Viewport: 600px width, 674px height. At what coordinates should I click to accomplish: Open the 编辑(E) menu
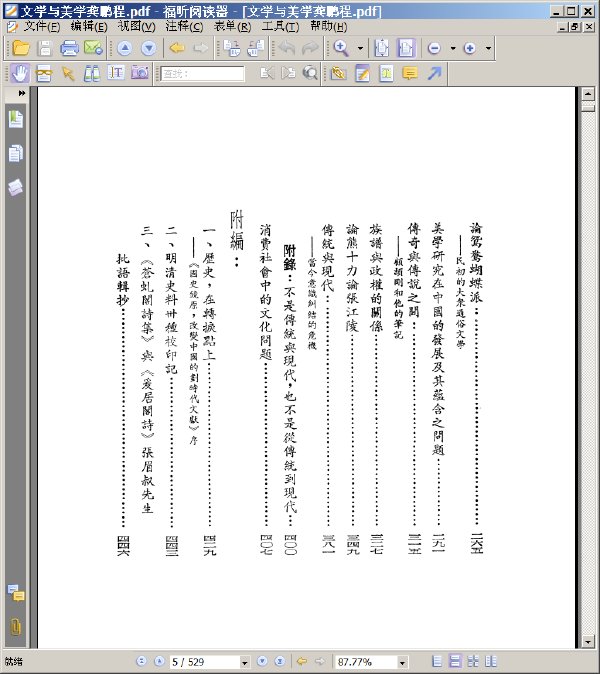pyautogui.click(x=89, y=27)
